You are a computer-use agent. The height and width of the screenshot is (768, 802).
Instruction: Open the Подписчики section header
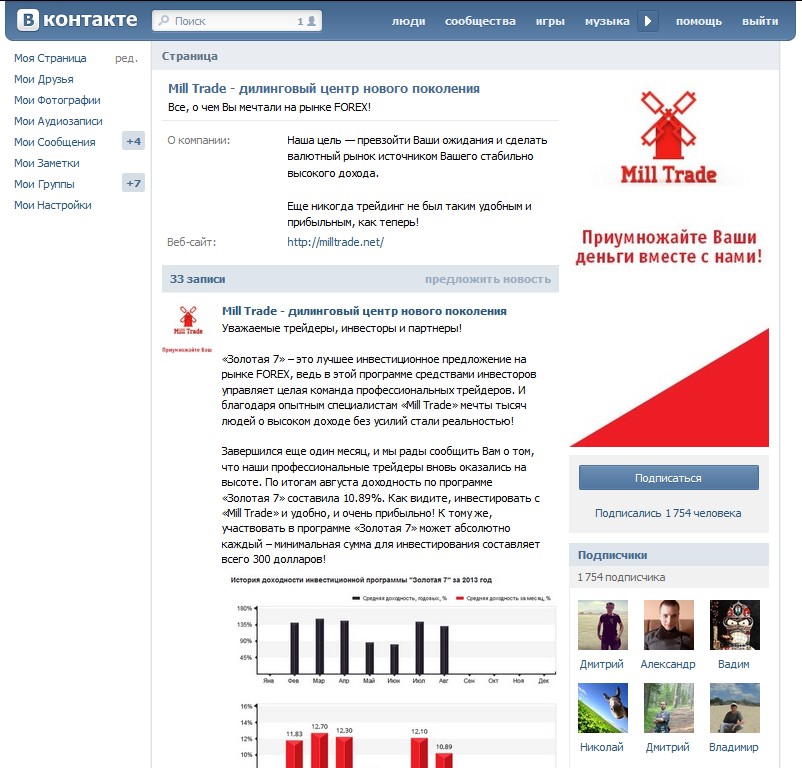click(x=612, y=555)
